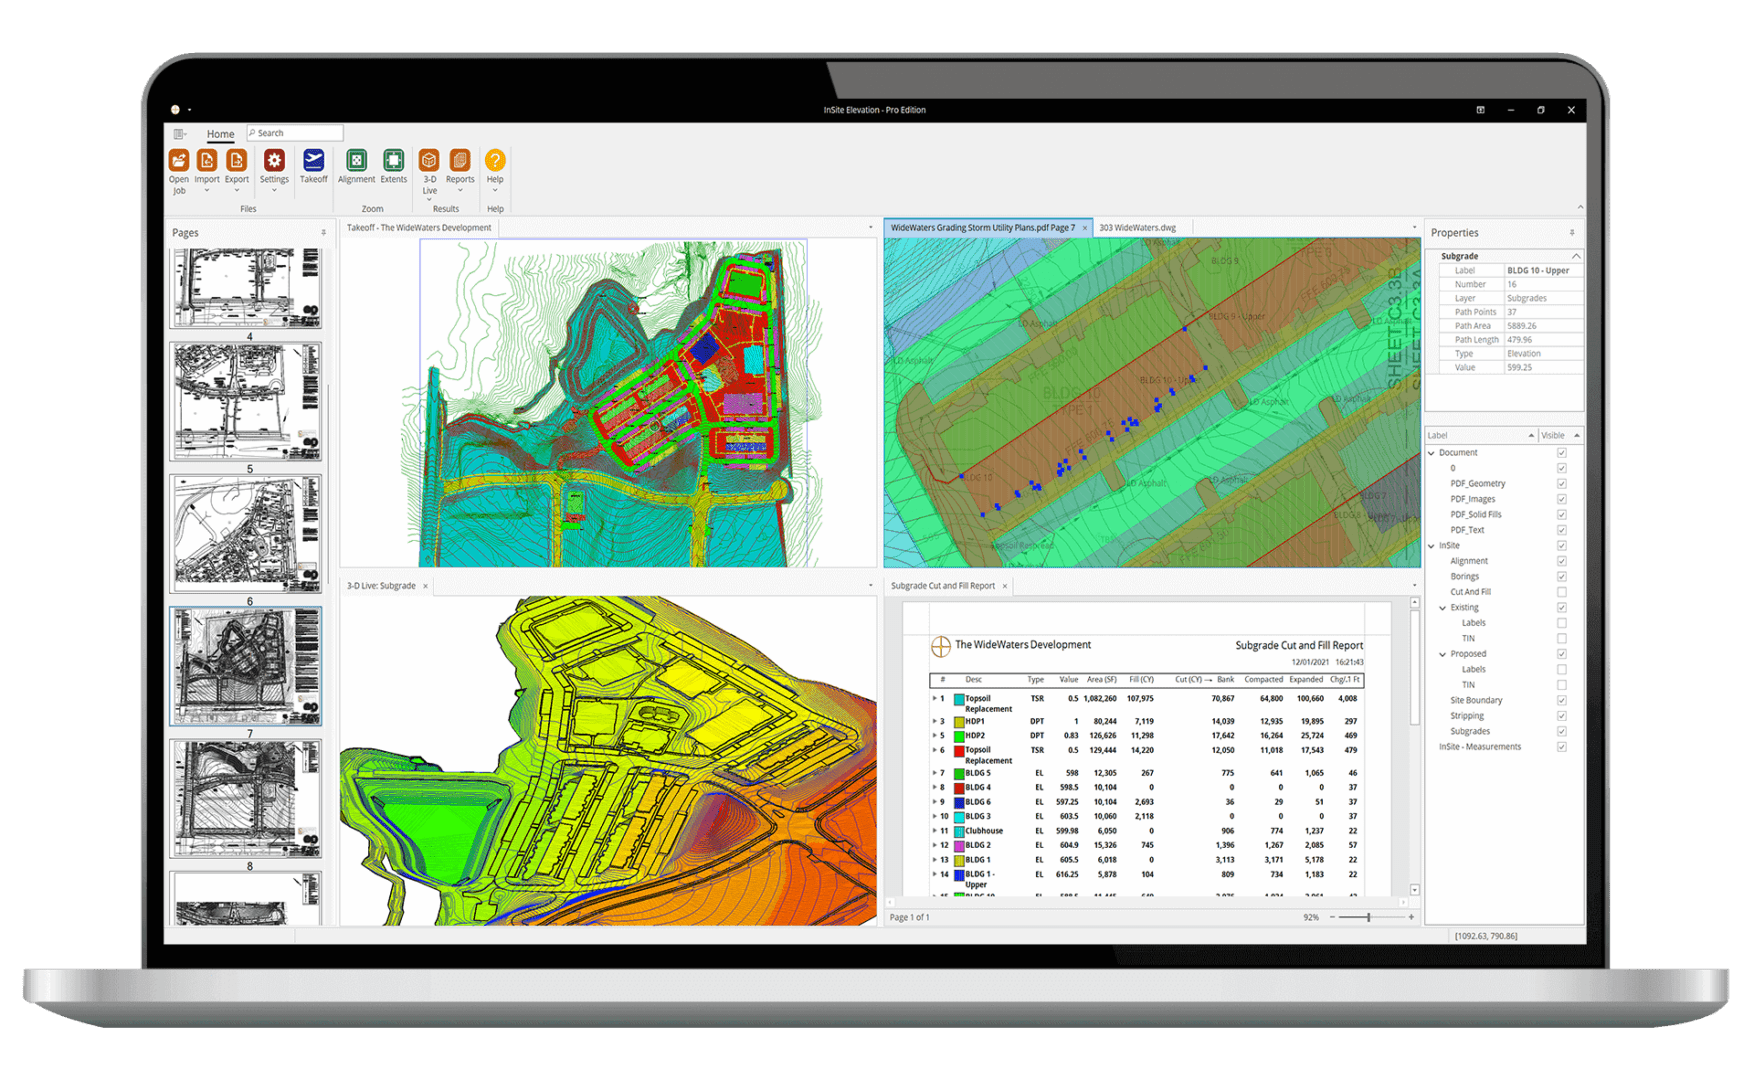The height and width of the screenshot is (1080, 1754).
Task: Open the Reports dropdown arrow
Action: tap(460, 190)
